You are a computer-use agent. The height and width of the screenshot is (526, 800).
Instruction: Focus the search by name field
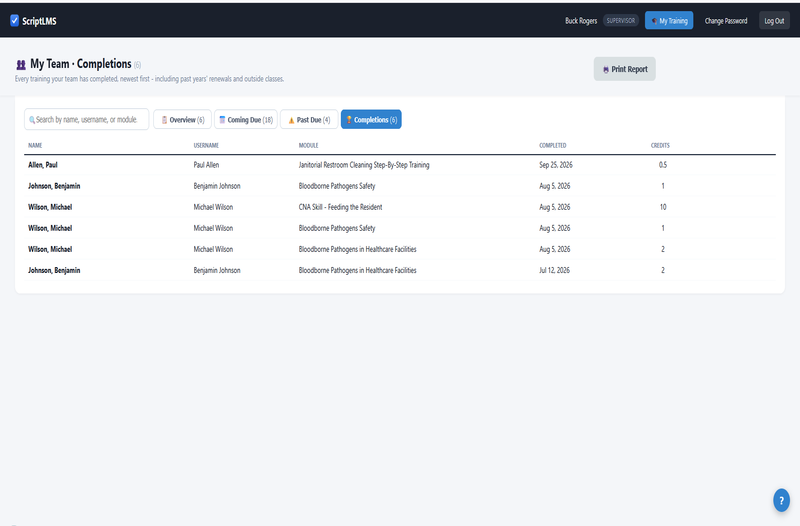(x=86, y=119)
